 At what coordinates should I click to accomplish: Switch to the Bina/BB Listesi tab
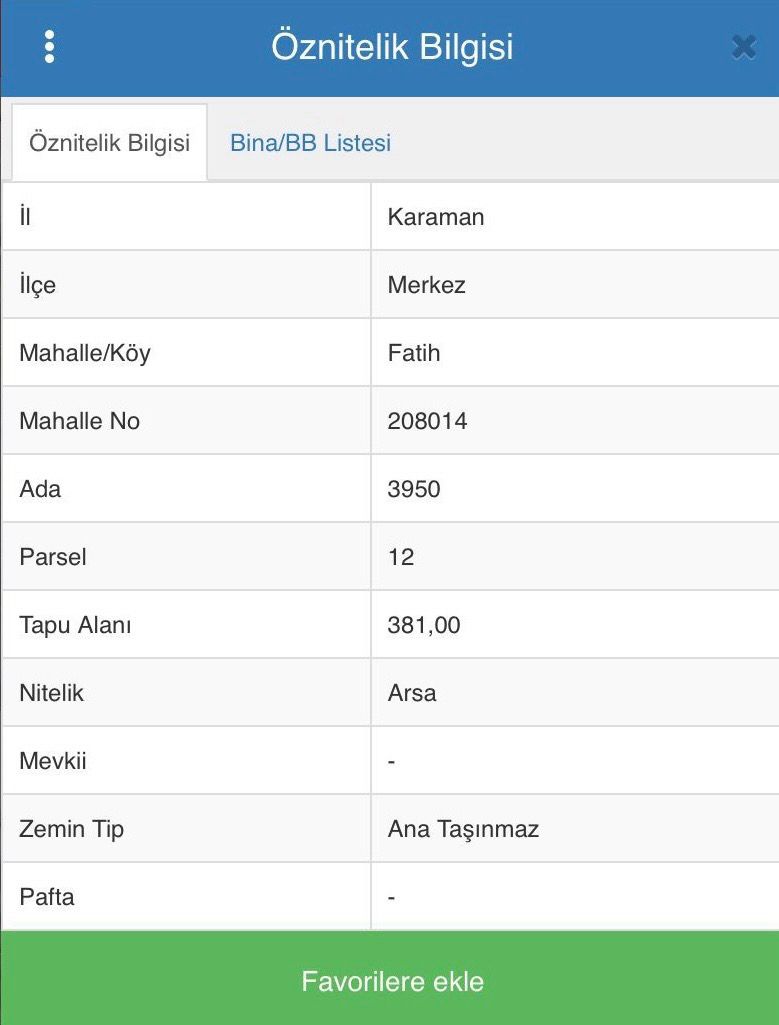[x=310, y=143]
